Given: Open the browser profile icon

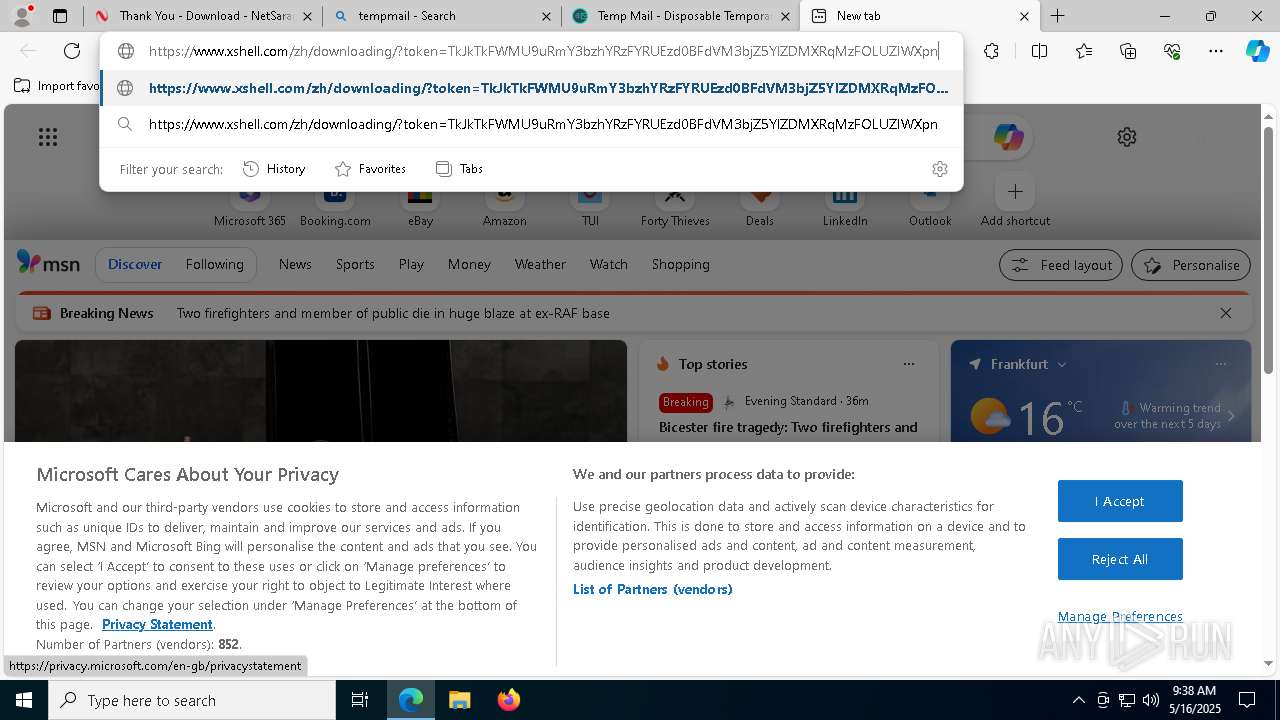Looking at the screenshot, I should coord(22,16).
